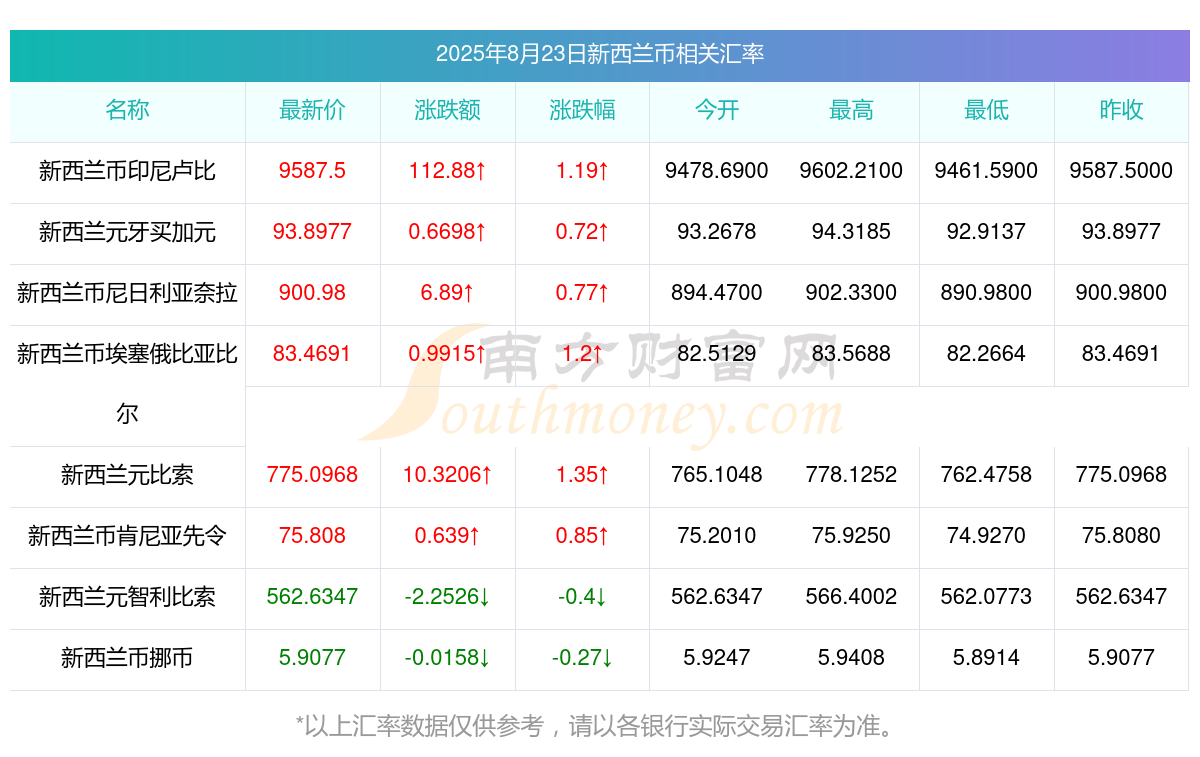This screenshot has height=757, width=1200.
Task: Click lowest value 92.9137
Action: 987,232
